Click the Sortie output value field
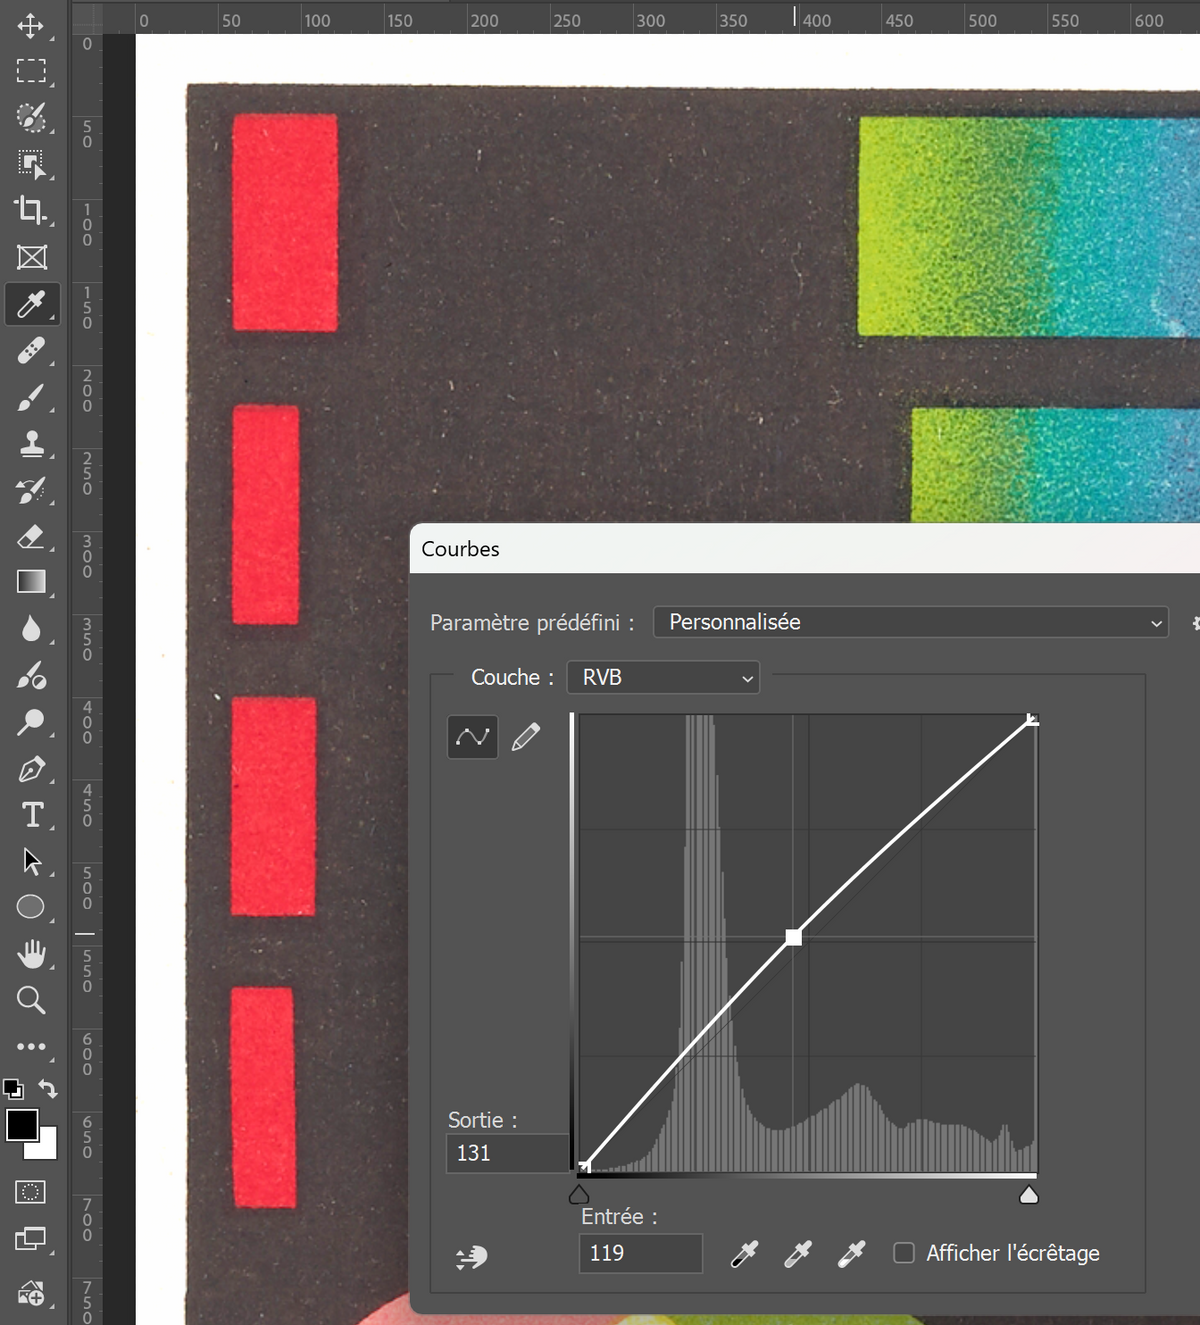 (508, 1153)
